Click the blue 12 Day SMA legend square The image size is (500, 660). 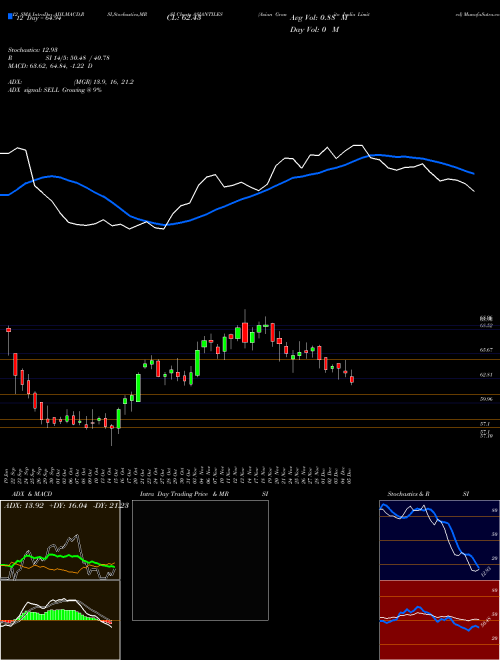pyautogui.click(x=10, y=16)
